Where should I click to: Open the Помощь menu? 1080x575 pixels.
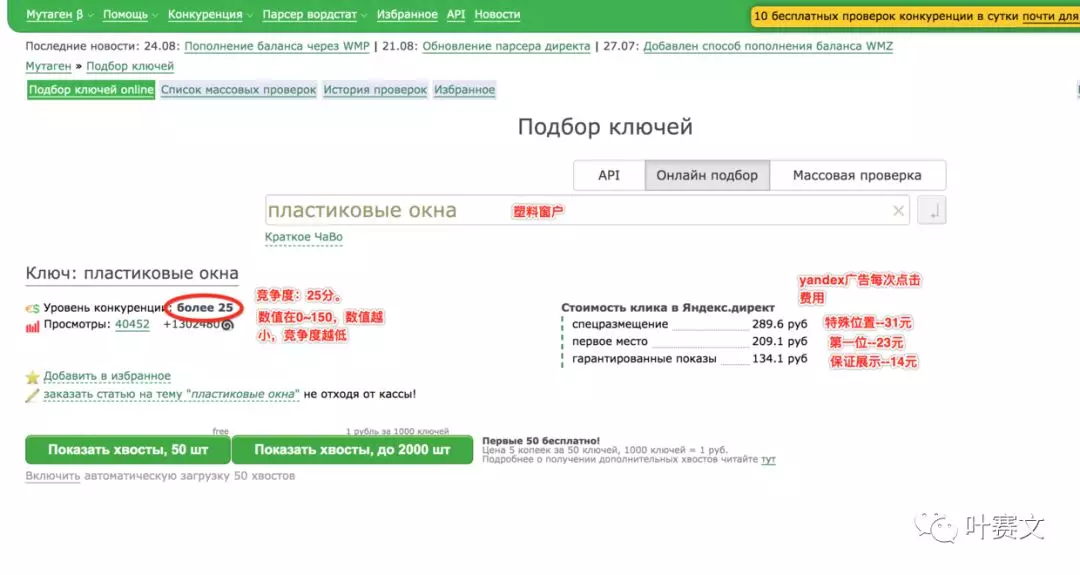[x=125, y=14]
